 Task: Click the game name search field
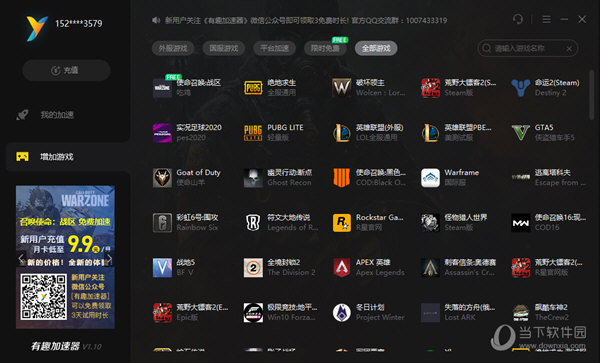(x=528, y=49)
